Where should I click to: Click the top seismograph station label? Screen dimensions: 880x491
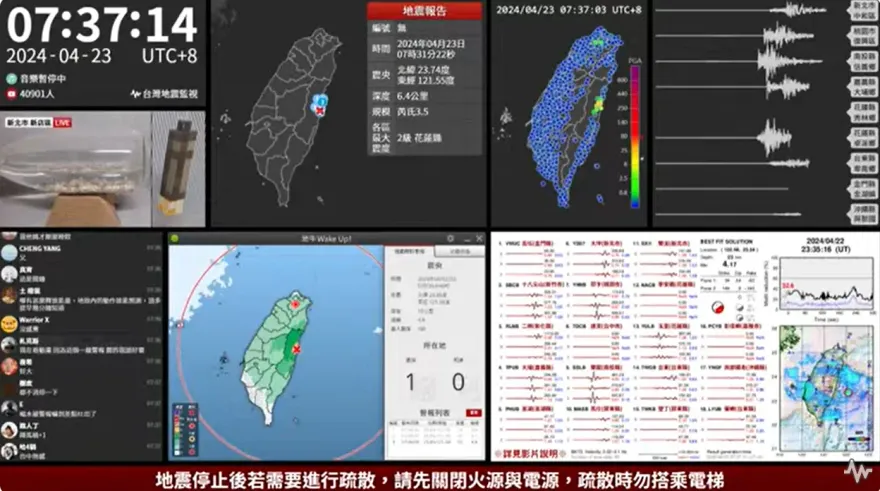863,11
